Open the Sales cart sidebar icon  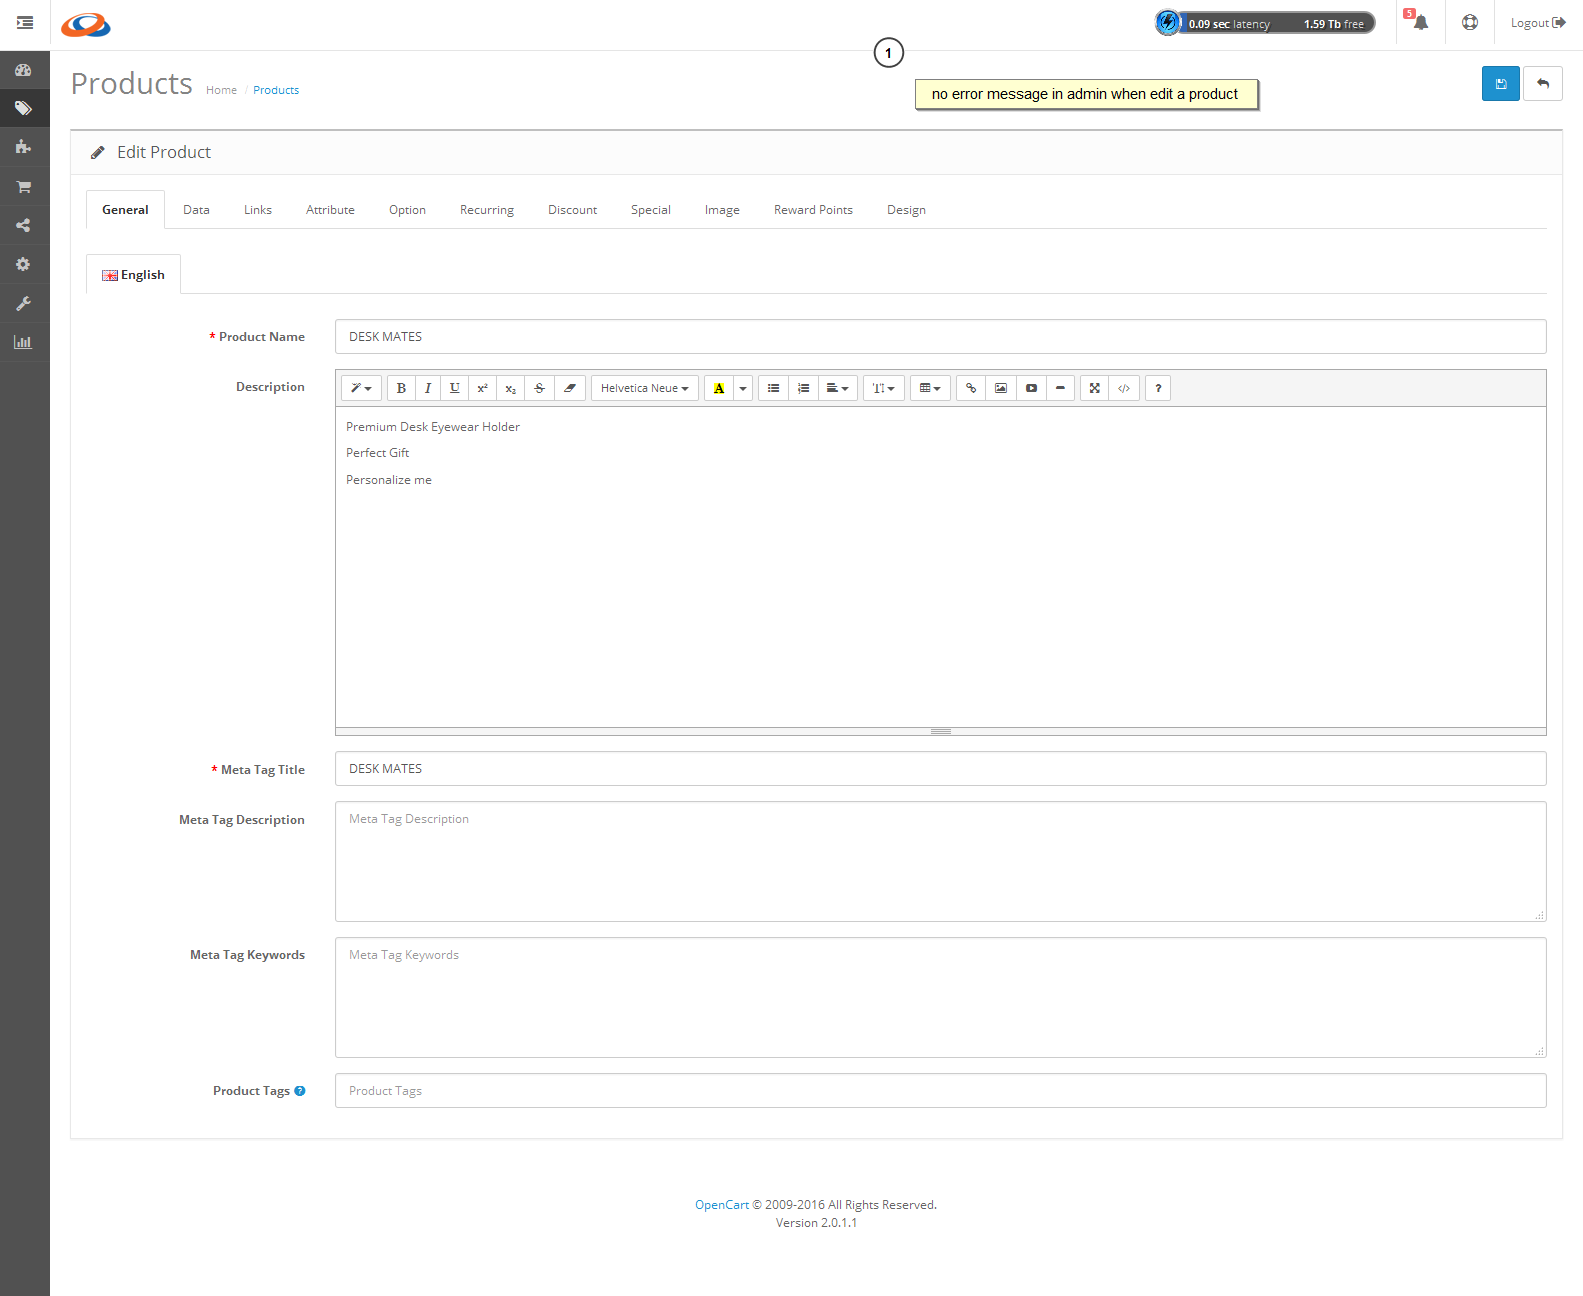24,186
